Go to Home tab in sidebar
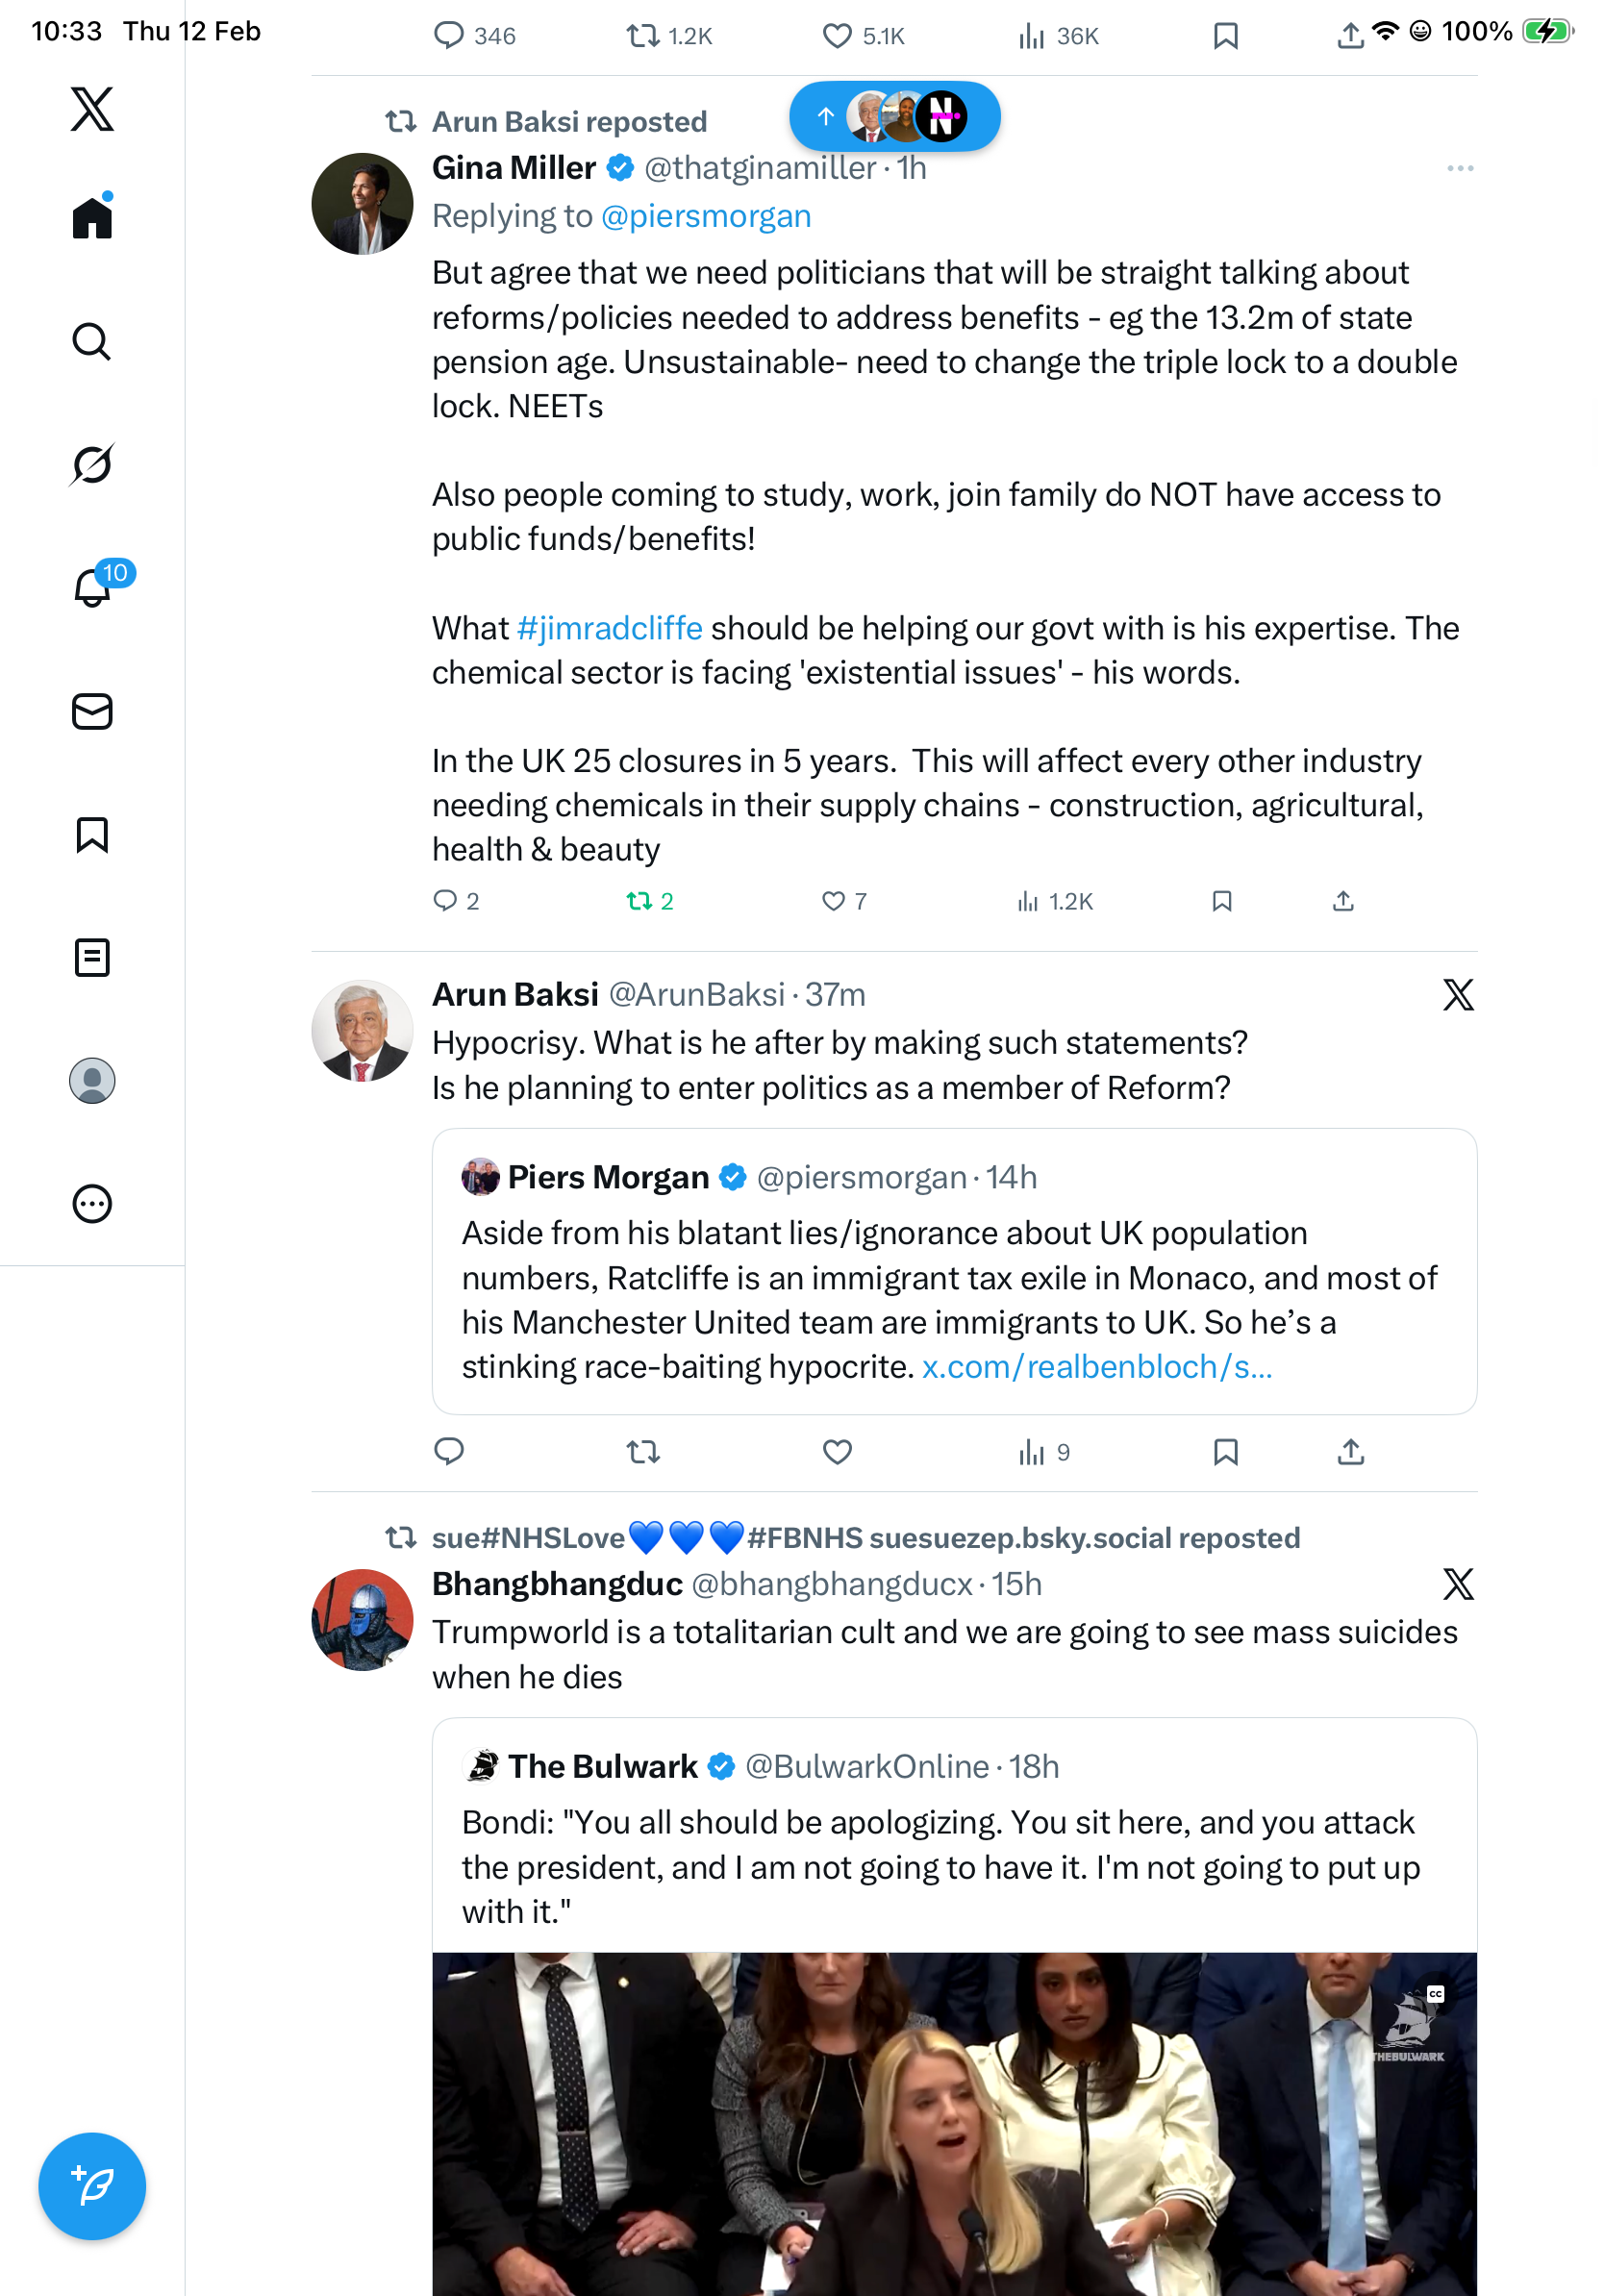 pyautogui.click(x=91, y=218)
